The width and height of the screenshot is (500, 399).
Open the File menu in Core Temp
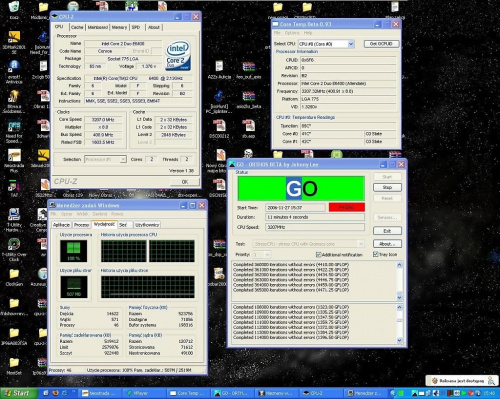(x=277, y=33)
